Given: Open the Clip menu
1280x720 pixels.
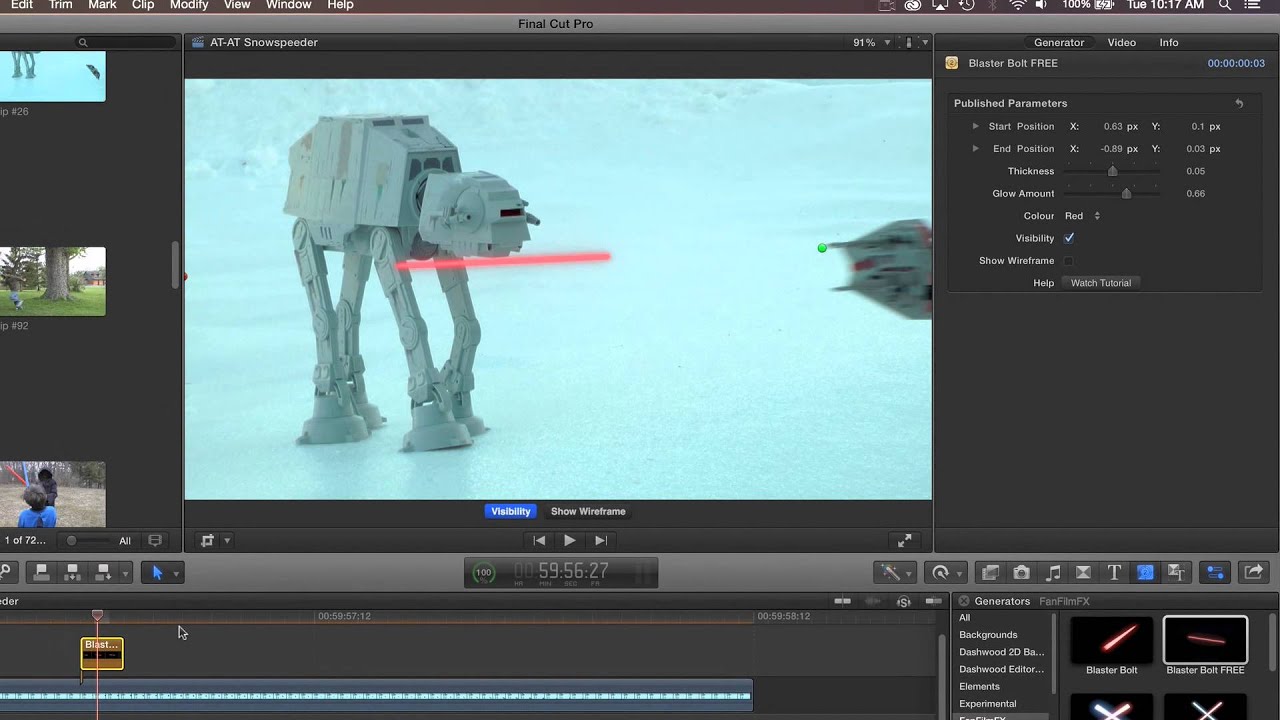Looking at the screenshot, I should point(143,5).
